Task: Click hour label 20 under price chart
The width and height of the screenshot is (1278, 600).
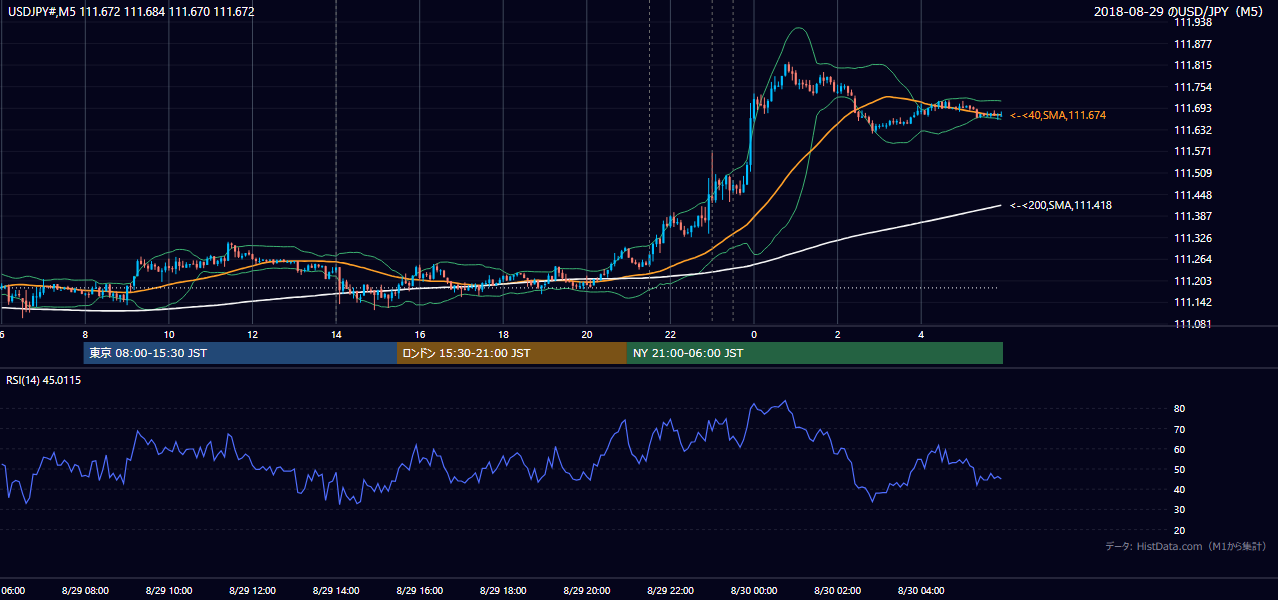Action: 587,335
